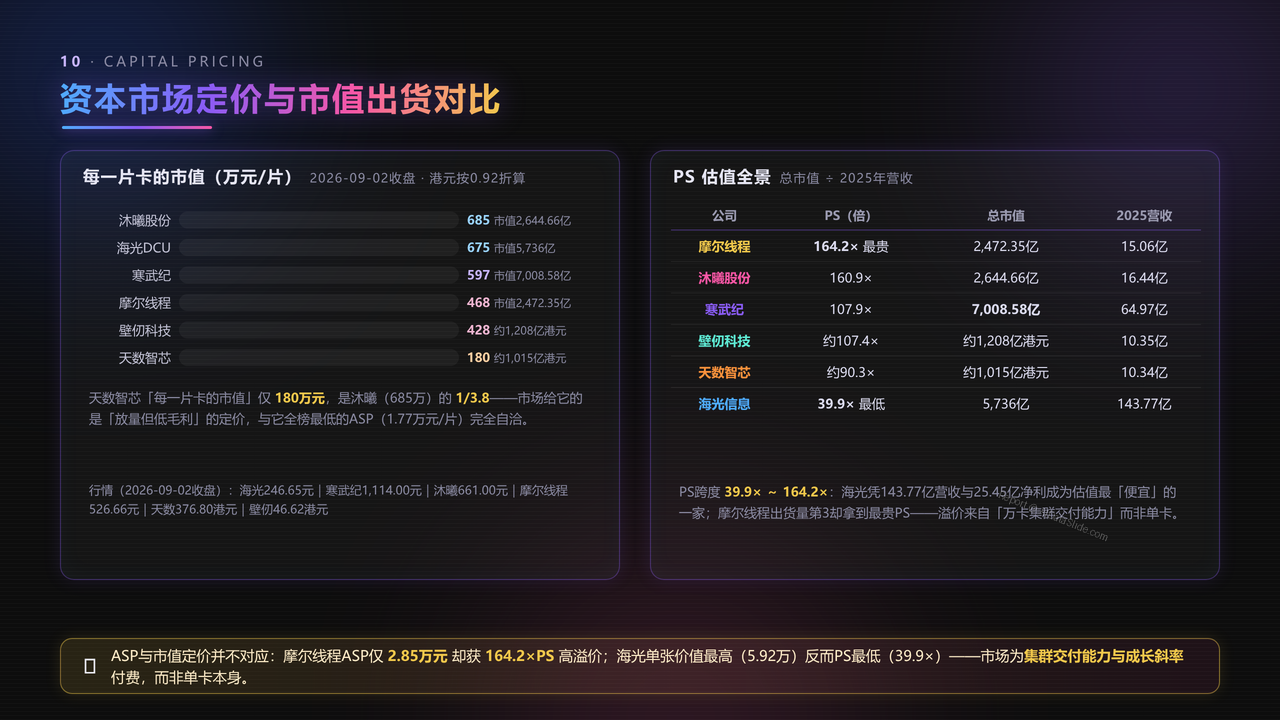Click the value 597 beside the 寒武纪 bar

tap(478, 275)
